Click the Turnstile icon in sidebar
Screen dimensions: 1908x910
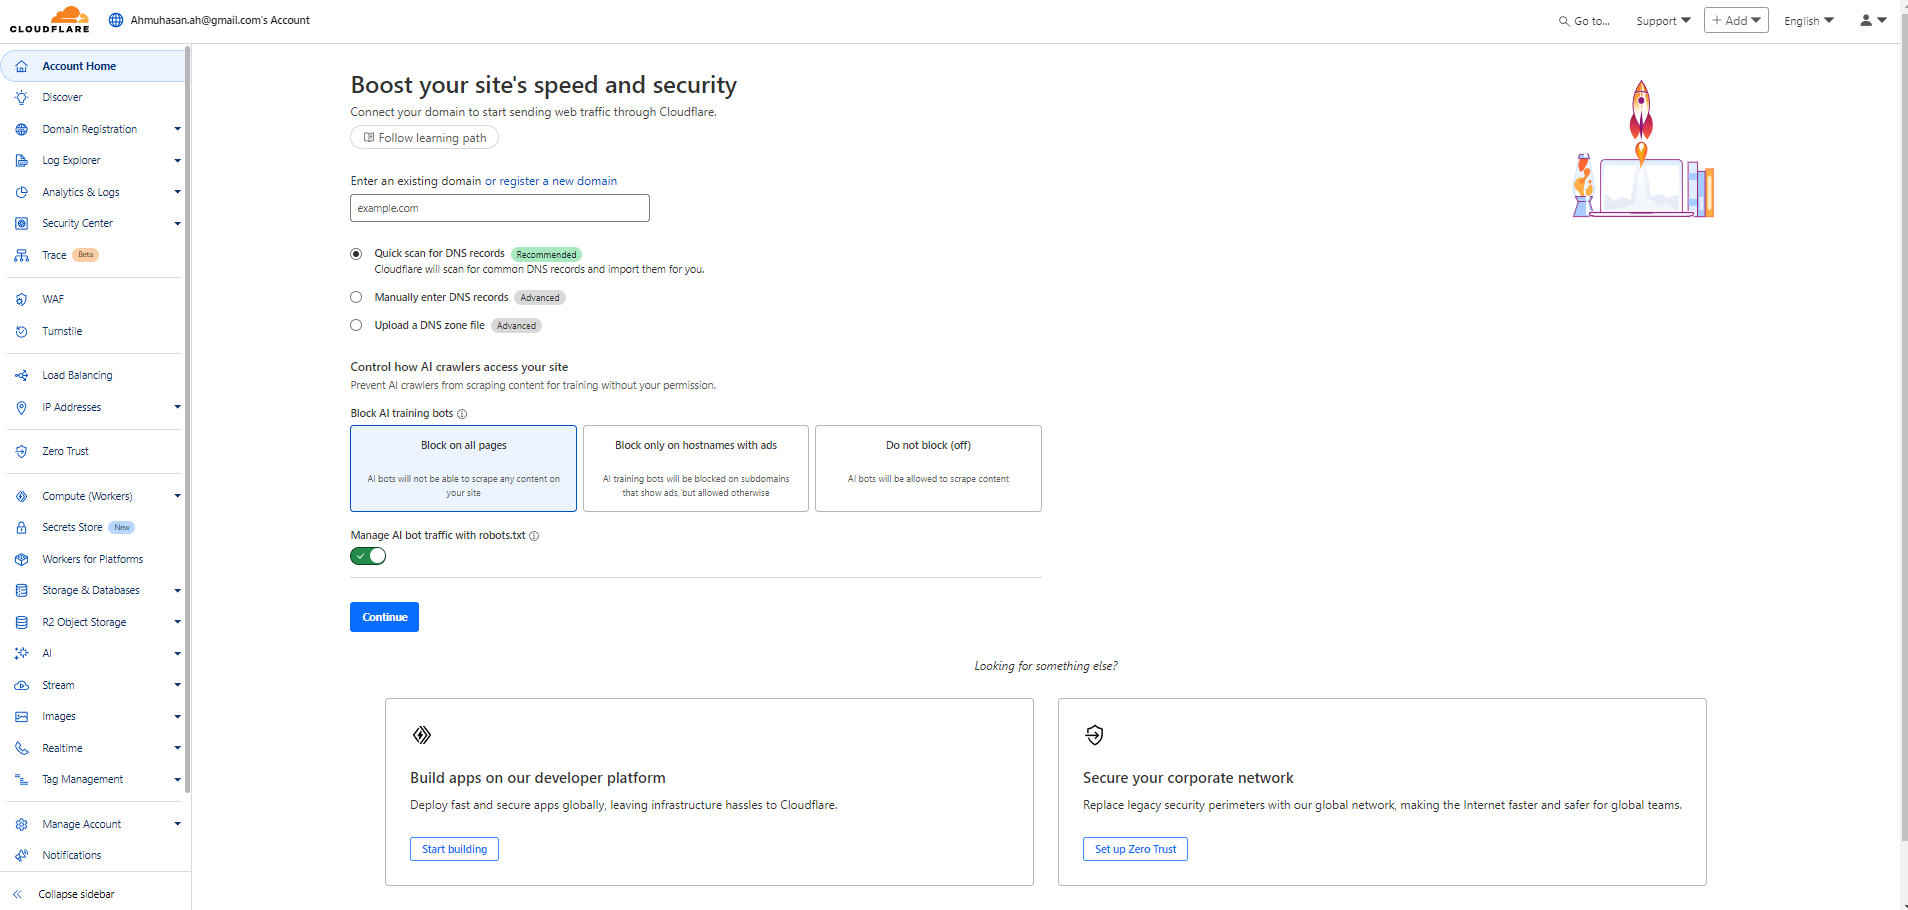pyautogui.click(x=21, y=332)
